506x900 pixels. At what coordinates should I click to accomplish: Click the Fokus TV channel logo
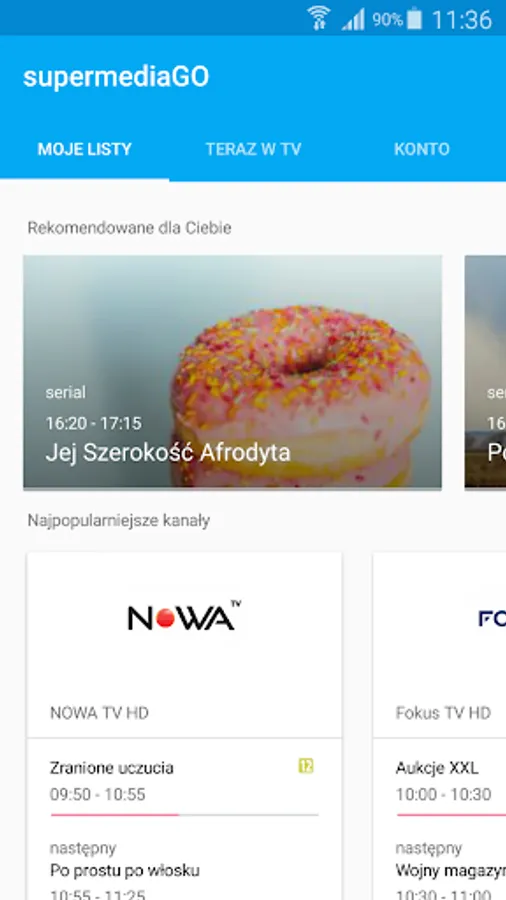pyautogui.click(x=492, y=618)
